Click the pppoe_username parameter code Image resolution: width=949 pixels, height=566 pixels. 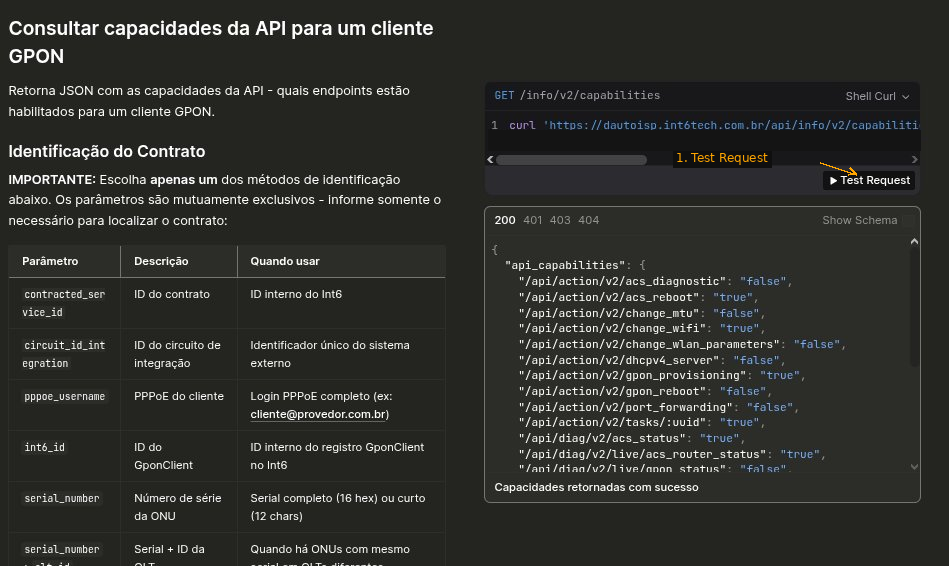coord(65,397)
